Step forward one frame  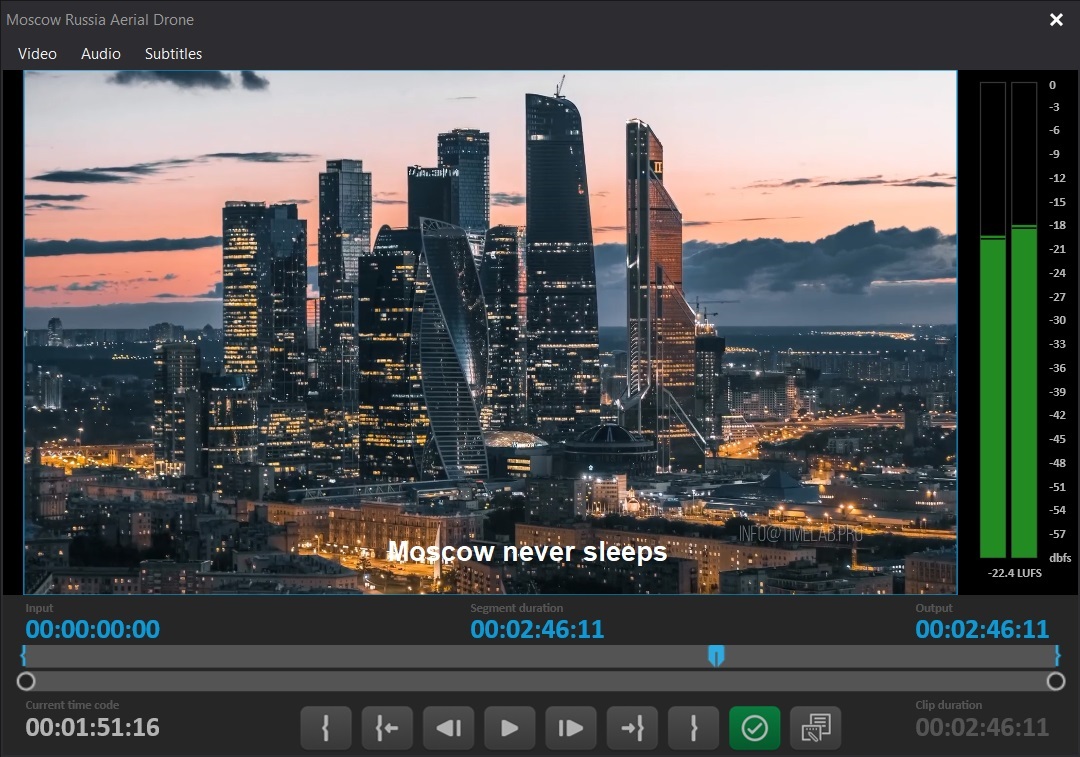point(571,727)
